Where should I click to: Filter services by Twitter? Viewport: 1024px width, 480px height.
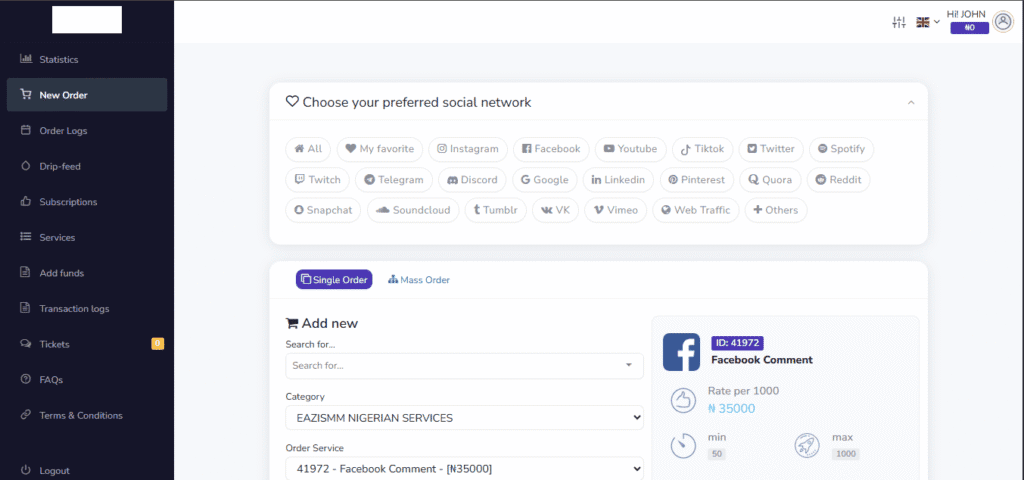point(771,149)
